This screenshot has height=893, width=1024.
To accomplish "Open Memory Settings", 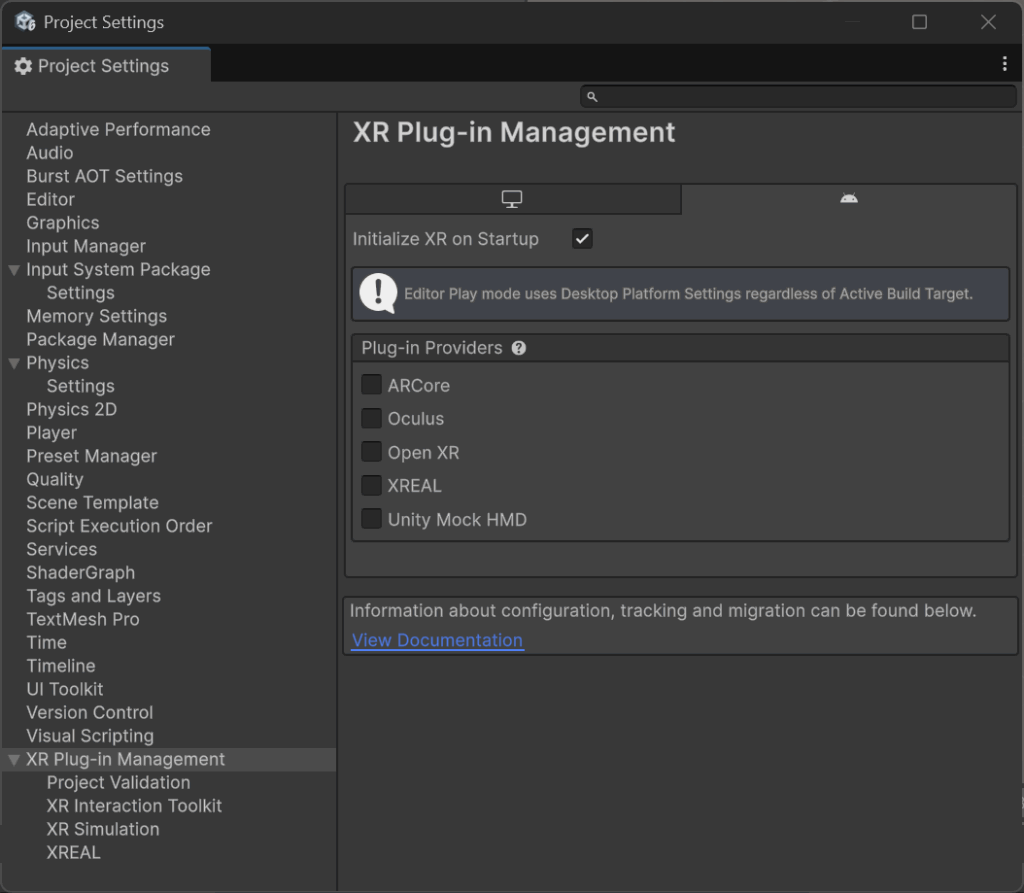I will point(97,316).
